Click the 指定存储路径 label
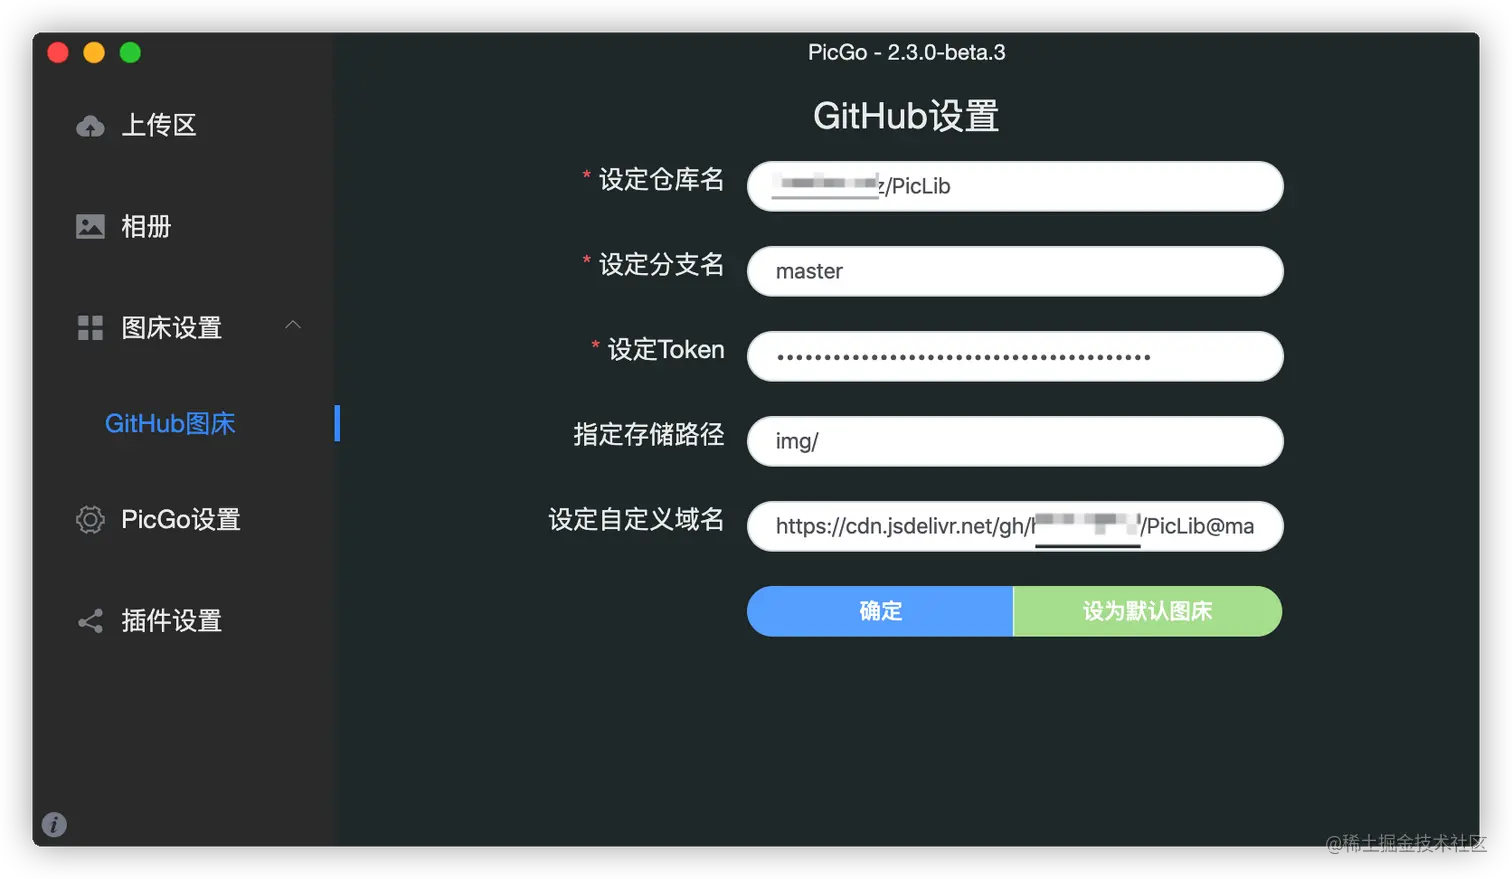Image resolution: width=1512 pixels, height=879 pixels. click(648, 435)
